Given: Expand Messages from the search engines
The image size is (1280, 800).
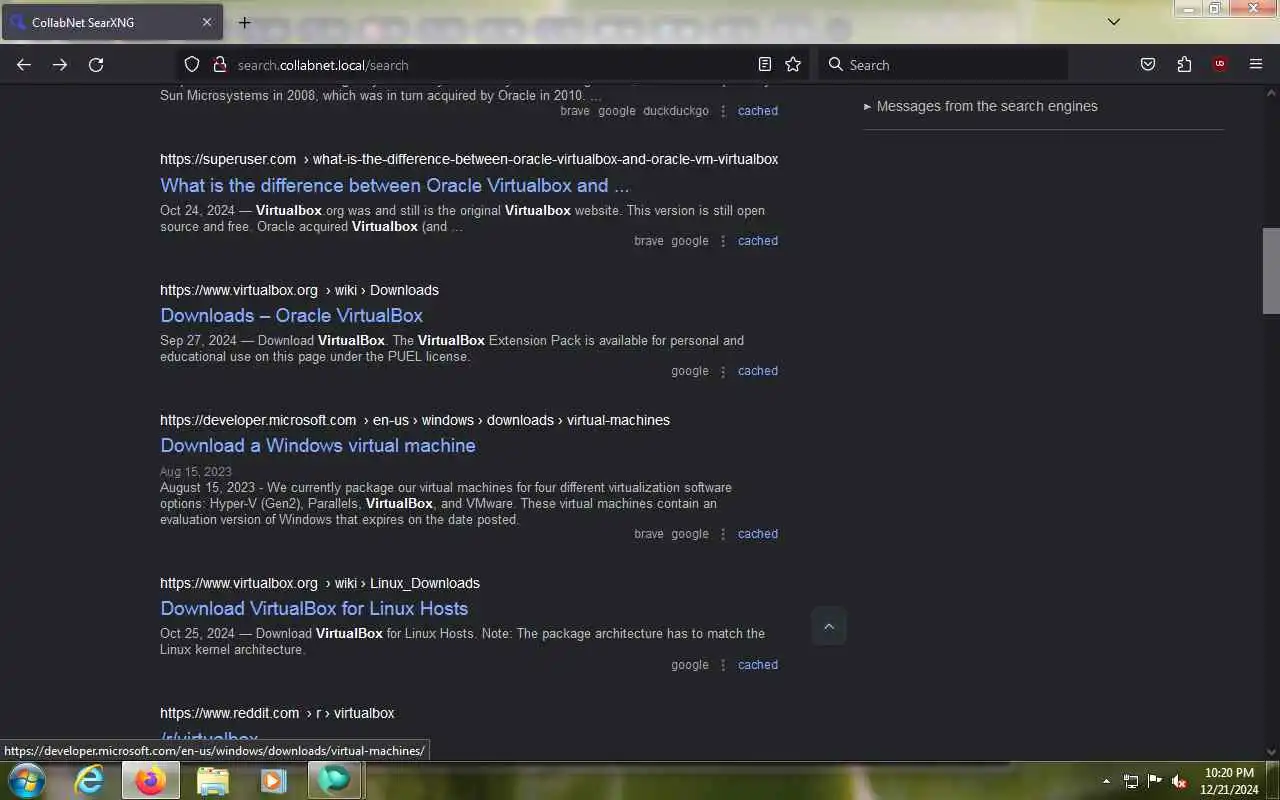Looking at the screenshot, I should pyautogui.click(x=980, y=106).
